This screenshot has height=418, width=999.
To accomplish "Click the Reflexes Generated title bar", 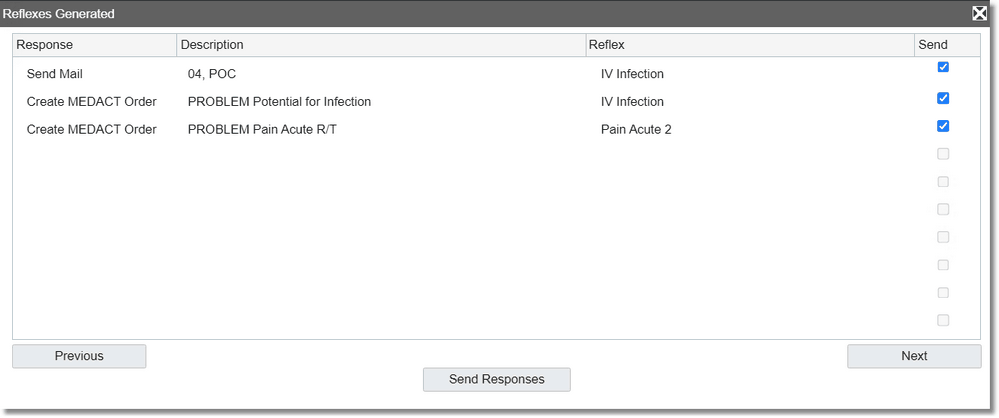I will [484, 13].
